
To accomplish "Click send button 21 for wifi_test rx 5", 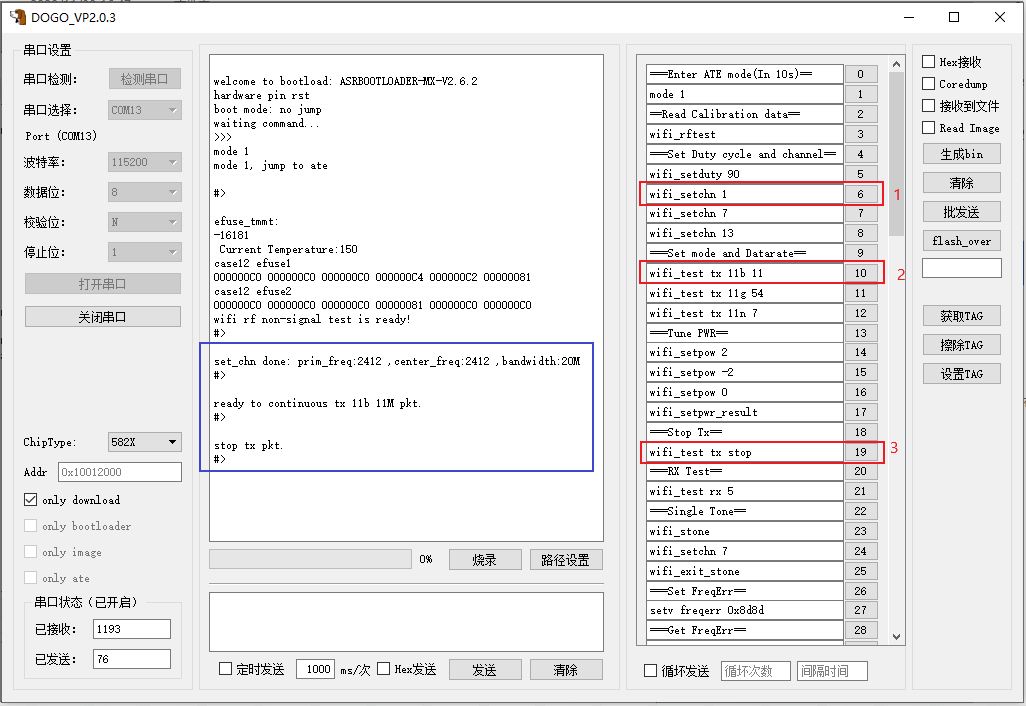I will pos(860,491).
